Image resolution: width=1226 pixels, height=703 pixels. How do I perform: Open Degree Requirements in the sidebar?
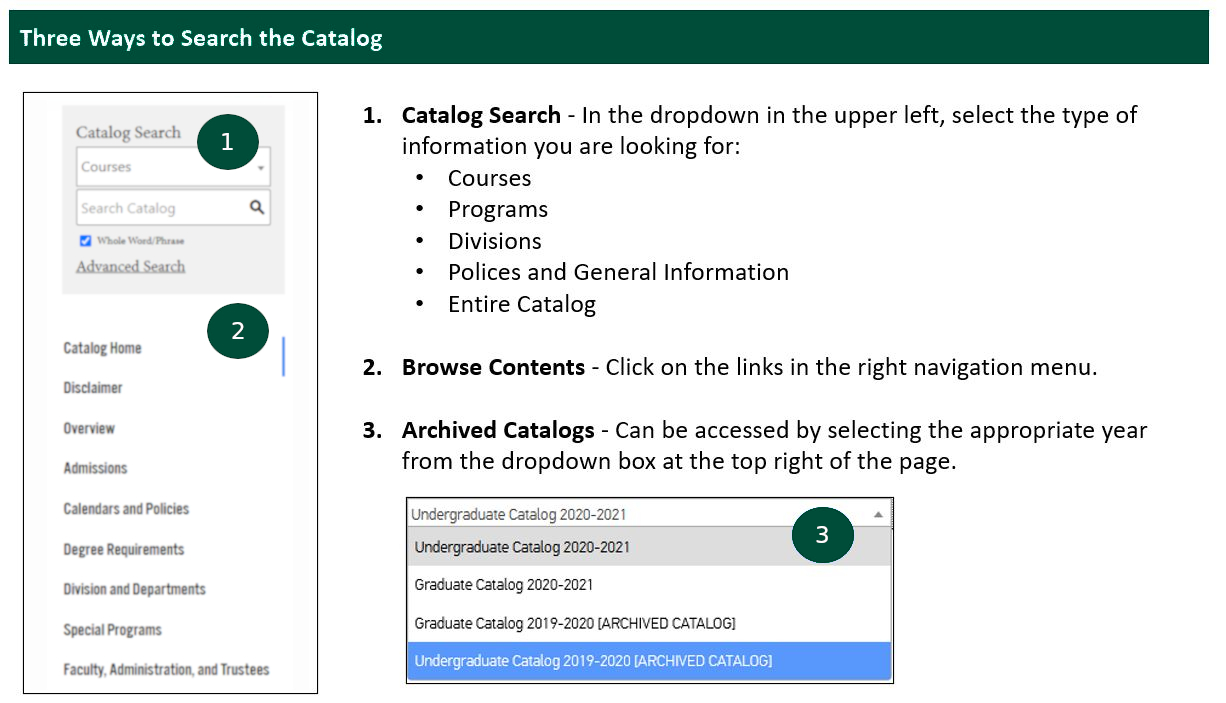(124, 549)
